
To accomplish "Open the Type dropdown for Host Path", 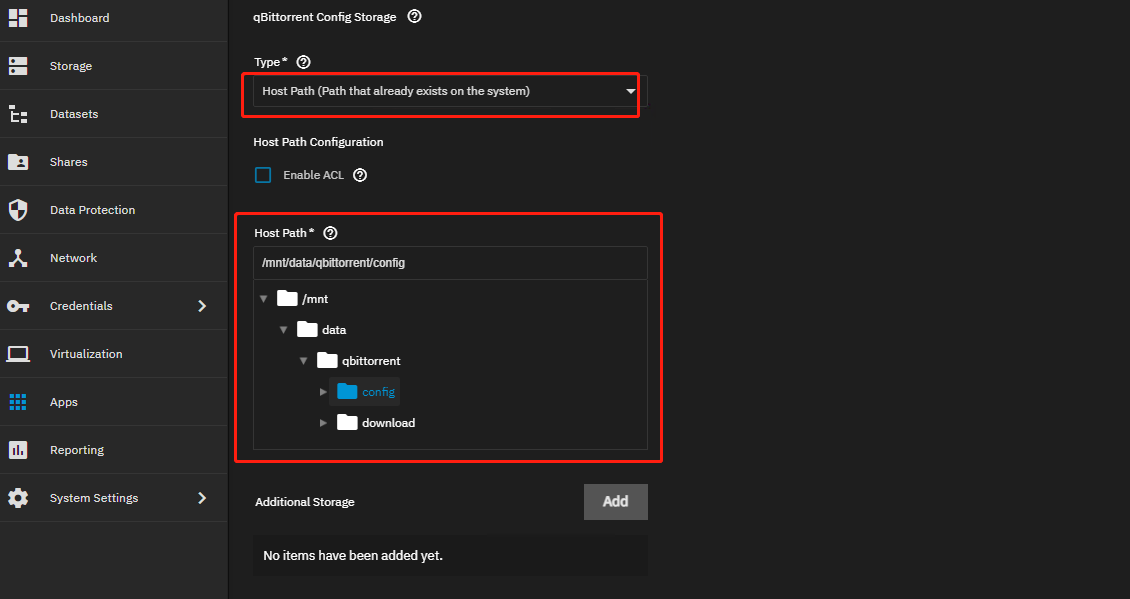I will pos(450,92).
